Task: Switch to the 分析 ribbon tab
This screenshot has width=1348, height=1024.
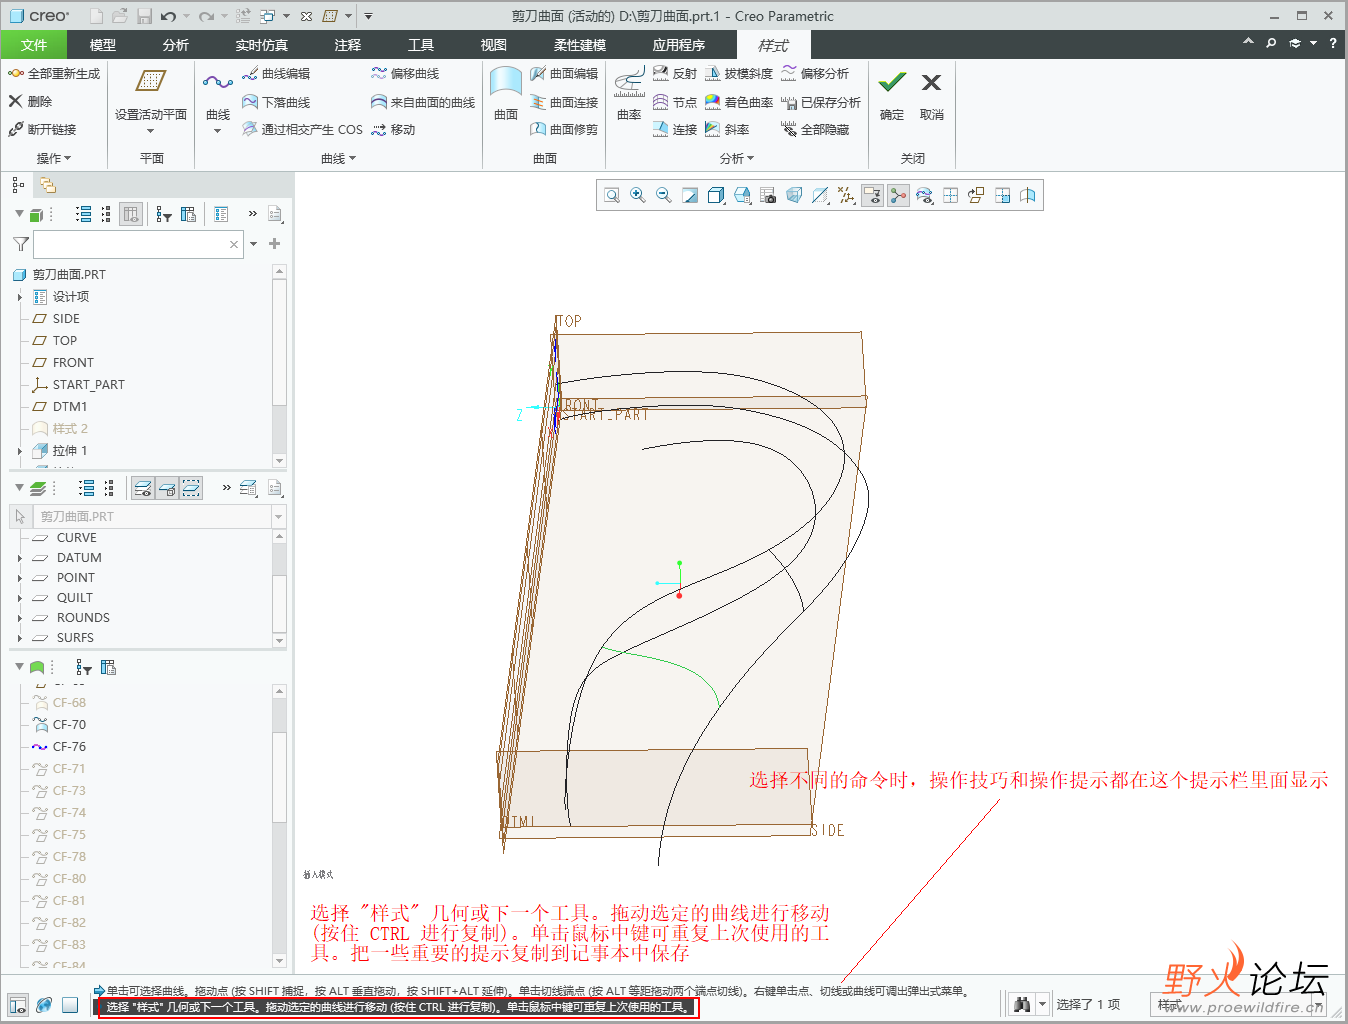Action: (176, 45)
